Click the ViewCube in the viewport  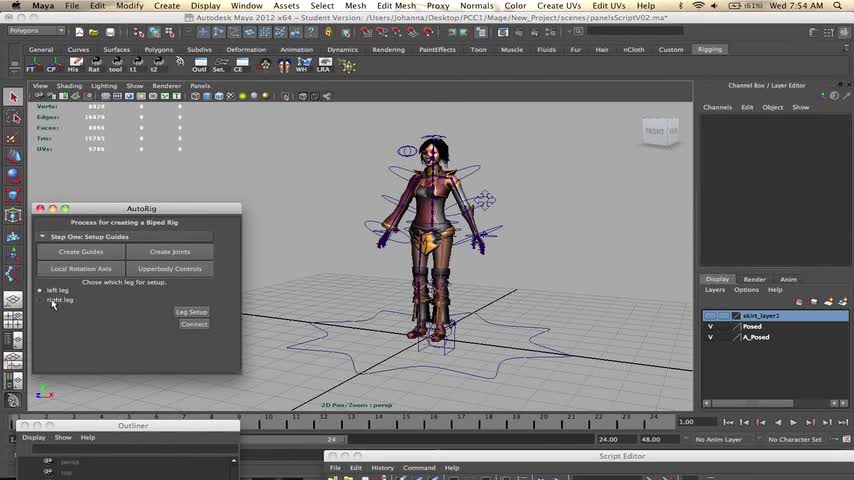tap(659, 131)
